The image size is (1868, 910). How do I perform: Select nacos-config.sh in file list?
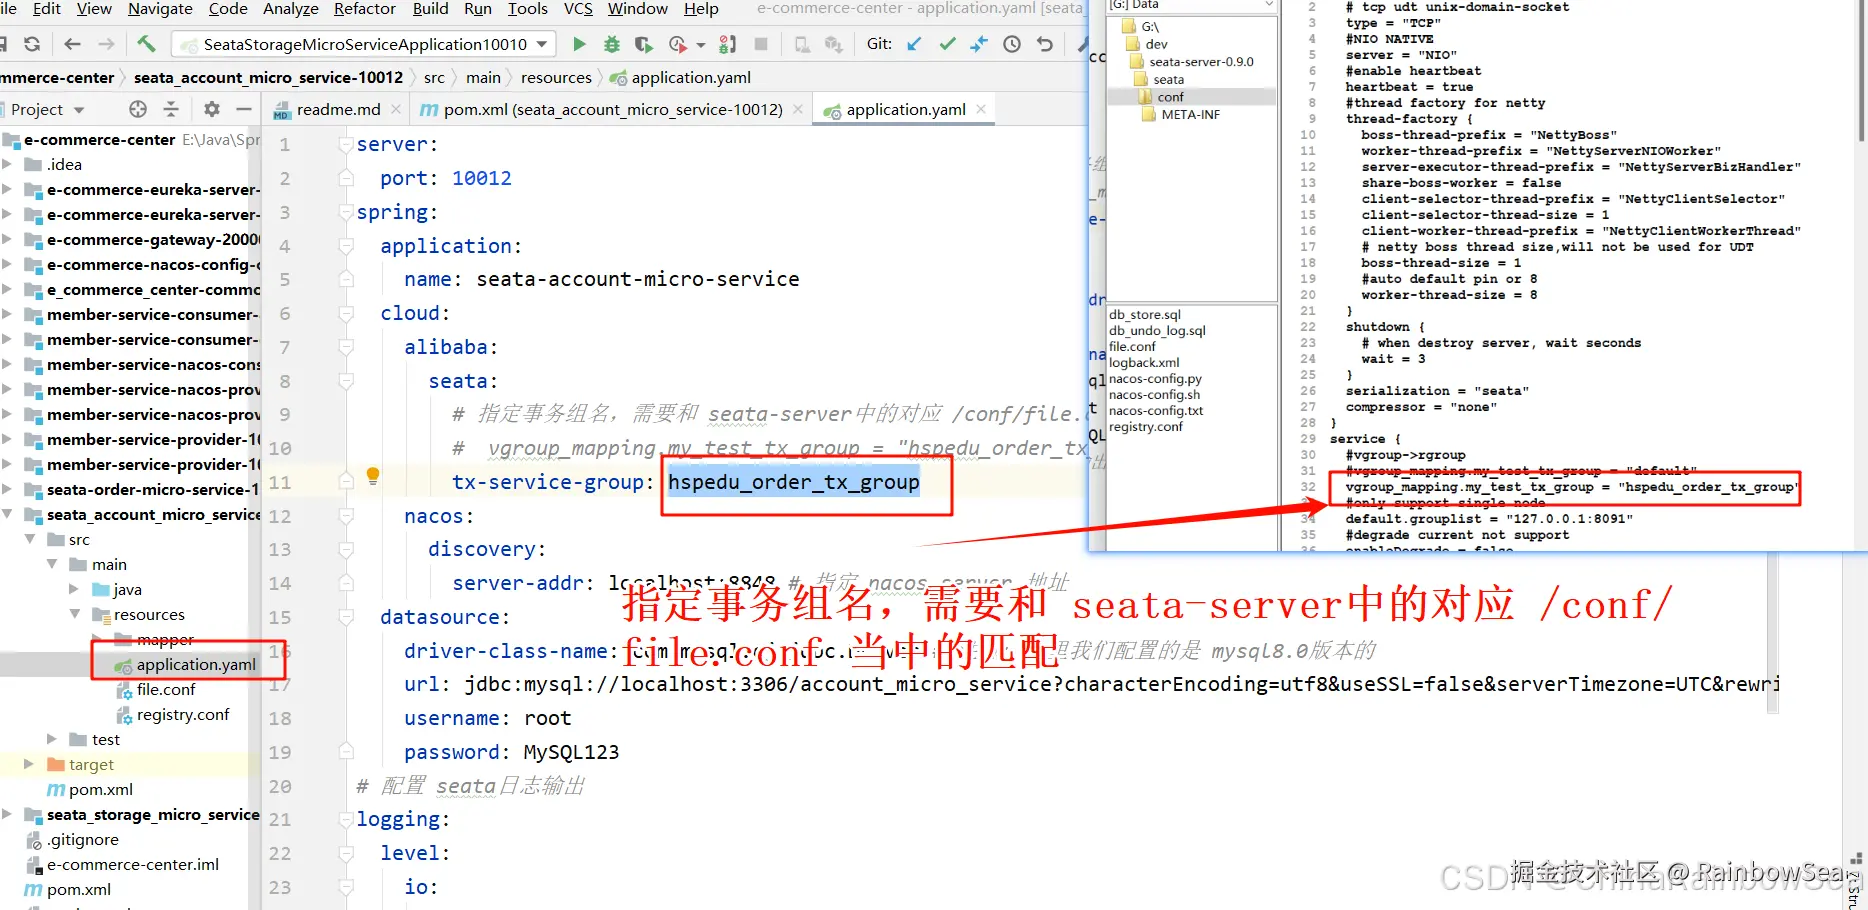click(1155, 394)
